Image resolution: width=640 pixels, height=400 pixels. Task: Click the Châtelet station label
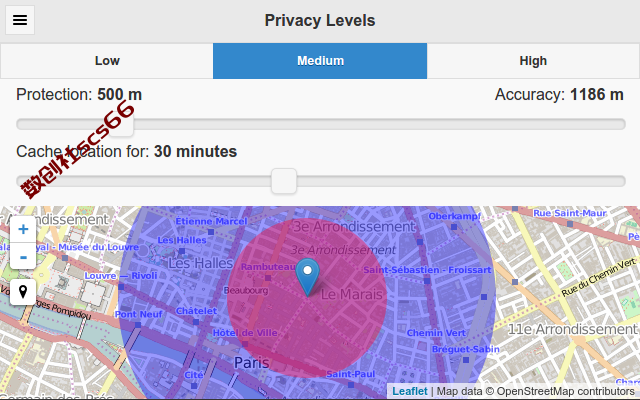point(196,311)
